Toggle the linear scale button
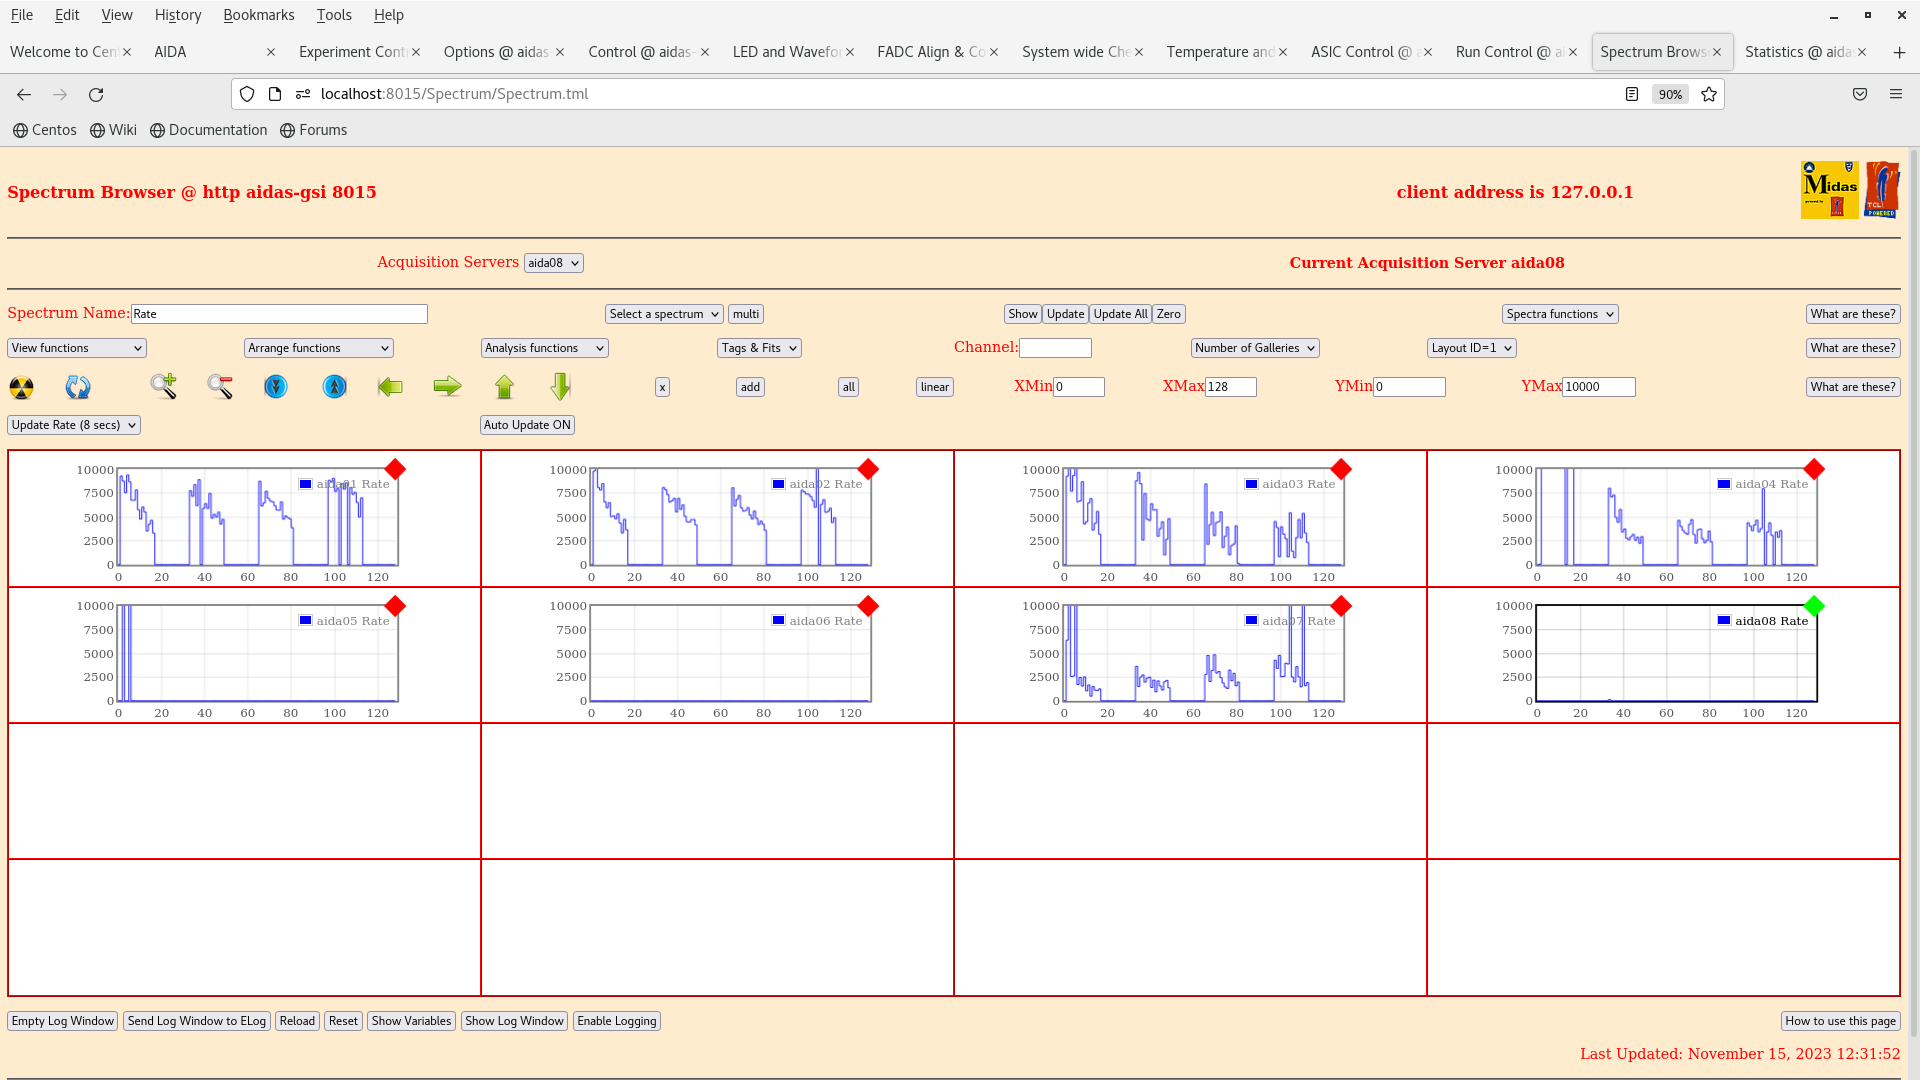Image resolution: width=1920 pixels, height=1080 pixels. tap(934, 387)
